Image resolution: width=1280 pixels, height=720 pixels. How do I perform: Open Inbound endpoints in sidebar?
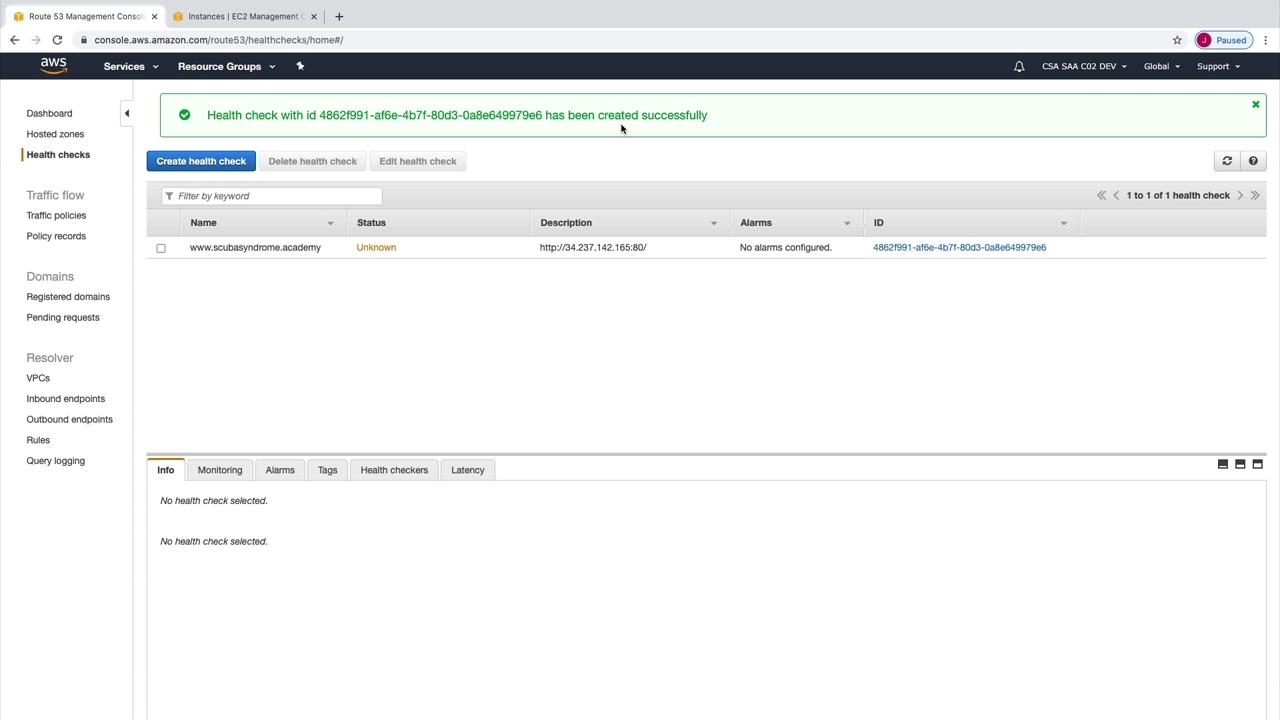pos(65,399)
